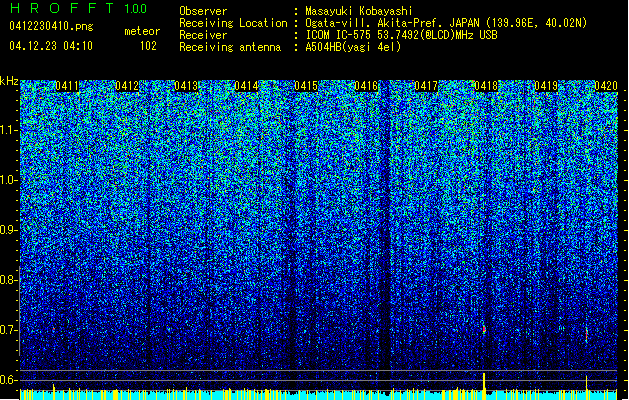This screenshot has width=629, height=400.
Task: Click the Receiving antenna label
Action: pos(230,47)
